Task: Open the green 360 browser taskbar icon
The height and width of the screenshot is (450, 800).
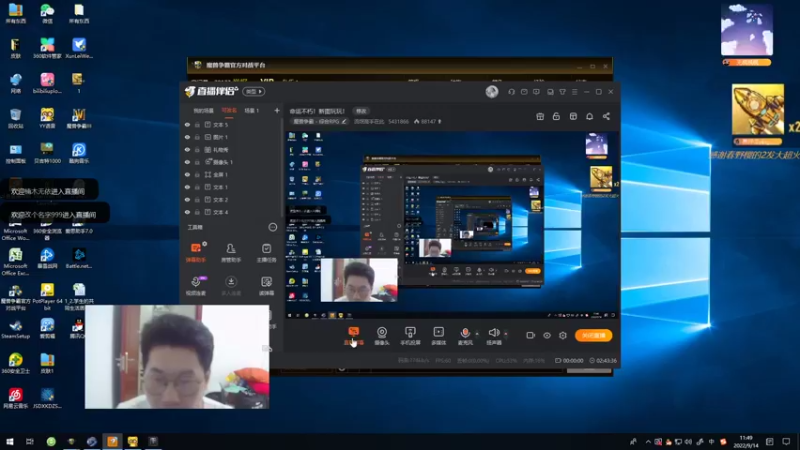Action: (51, 442)
